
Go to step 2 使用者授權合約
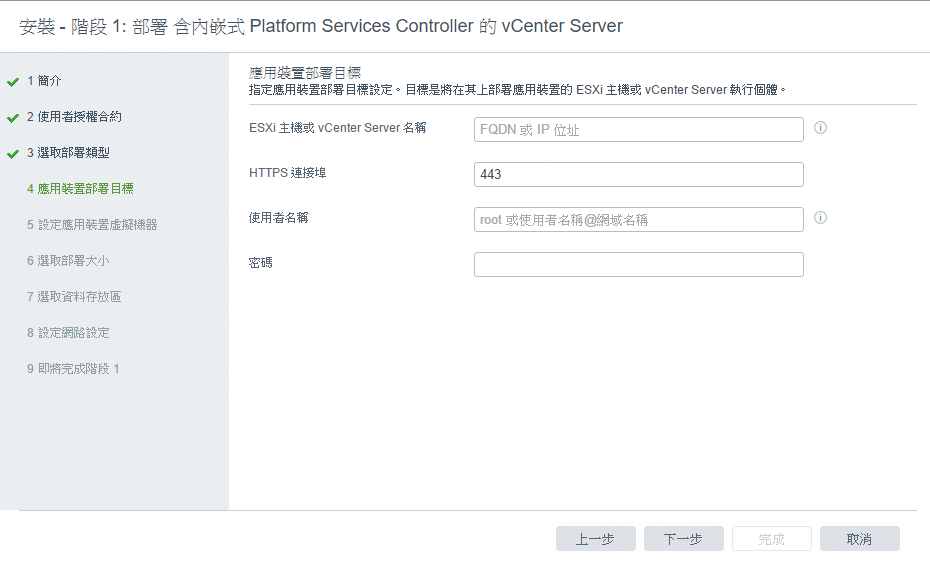click(x=74, y=117)
